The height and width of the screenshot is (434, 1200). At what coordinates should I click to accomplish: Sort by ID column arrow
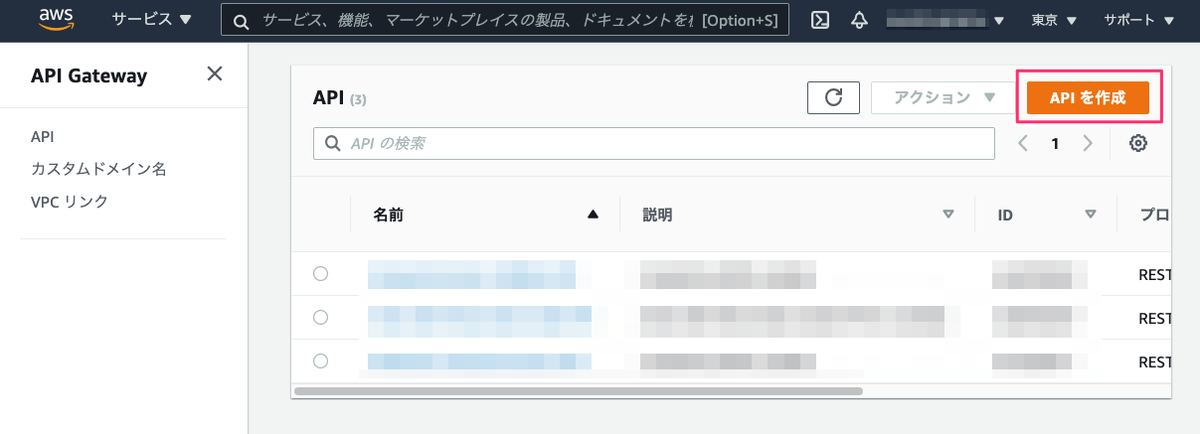pos(1090,214)
